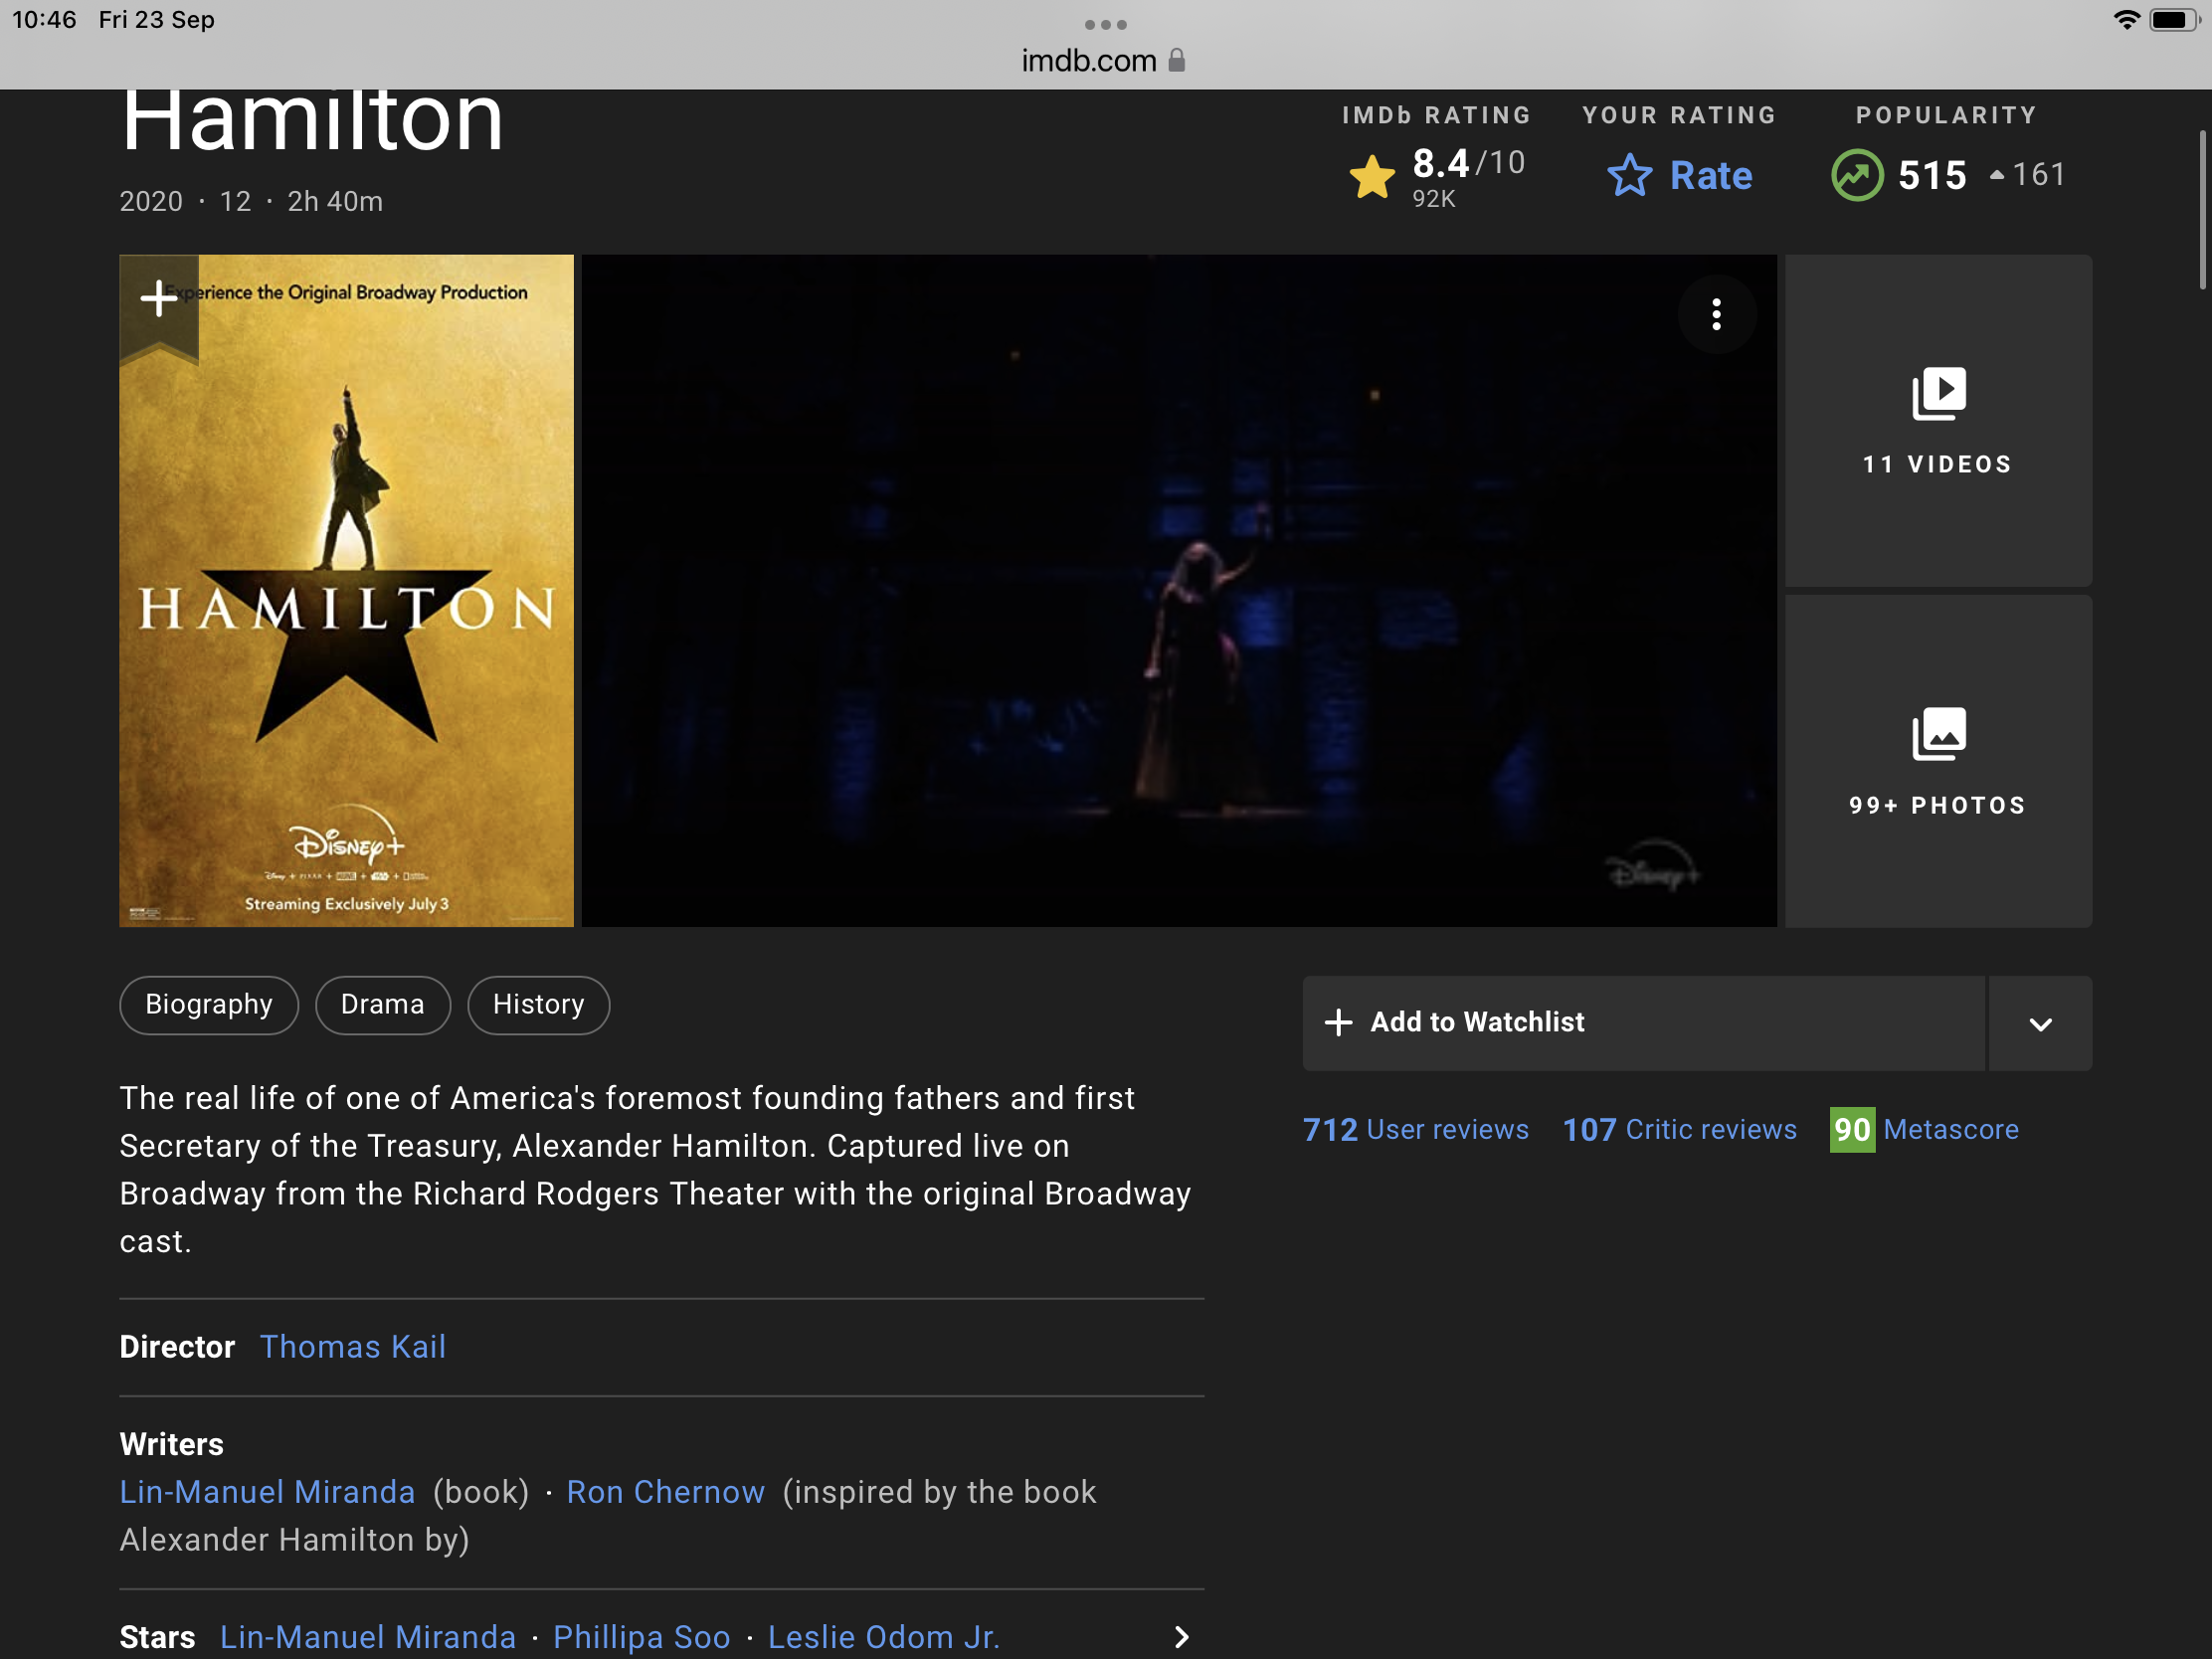Image resolution: width=2212 pixels, height=1659 pixels.
Task: Click the green 90 Metascore badge
Action: 1851,1129
